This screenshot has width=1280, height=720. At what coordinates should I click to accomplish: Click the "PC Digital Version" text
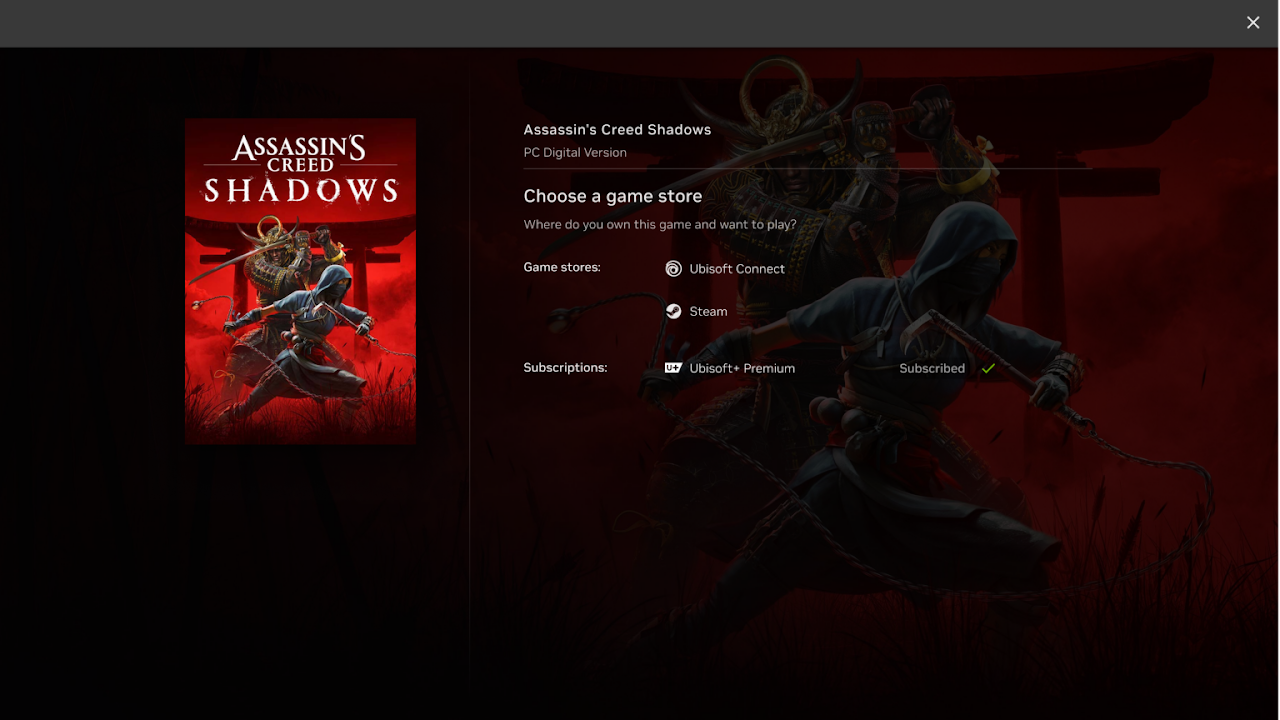(575, 153)
